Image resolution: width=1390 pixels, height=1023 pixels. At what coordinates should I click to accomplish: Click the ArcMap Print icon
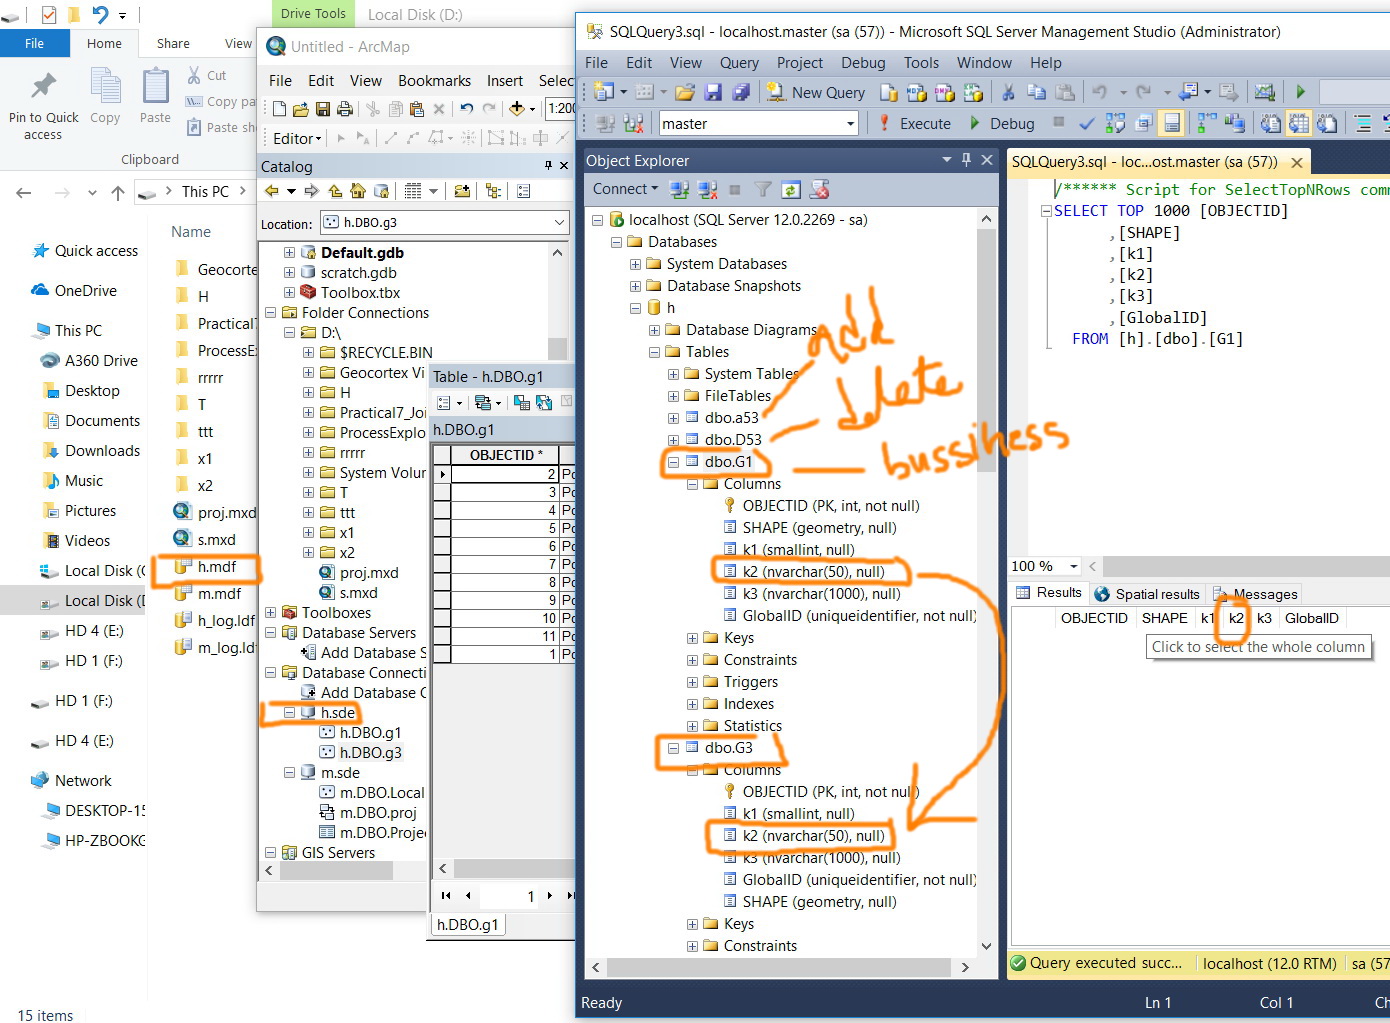point(345,109)
